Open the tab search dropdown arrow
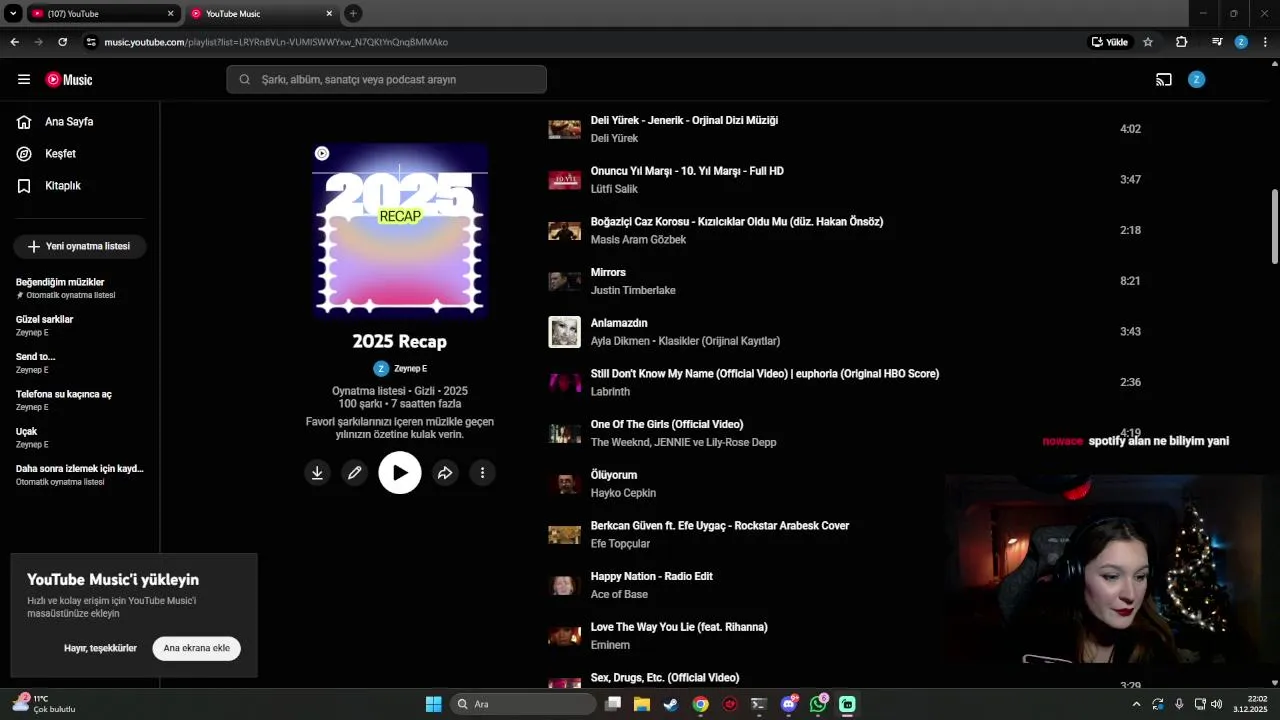The height and width of the screenshot is (720, 1280). pyautogui.click(x=13, y=14)
